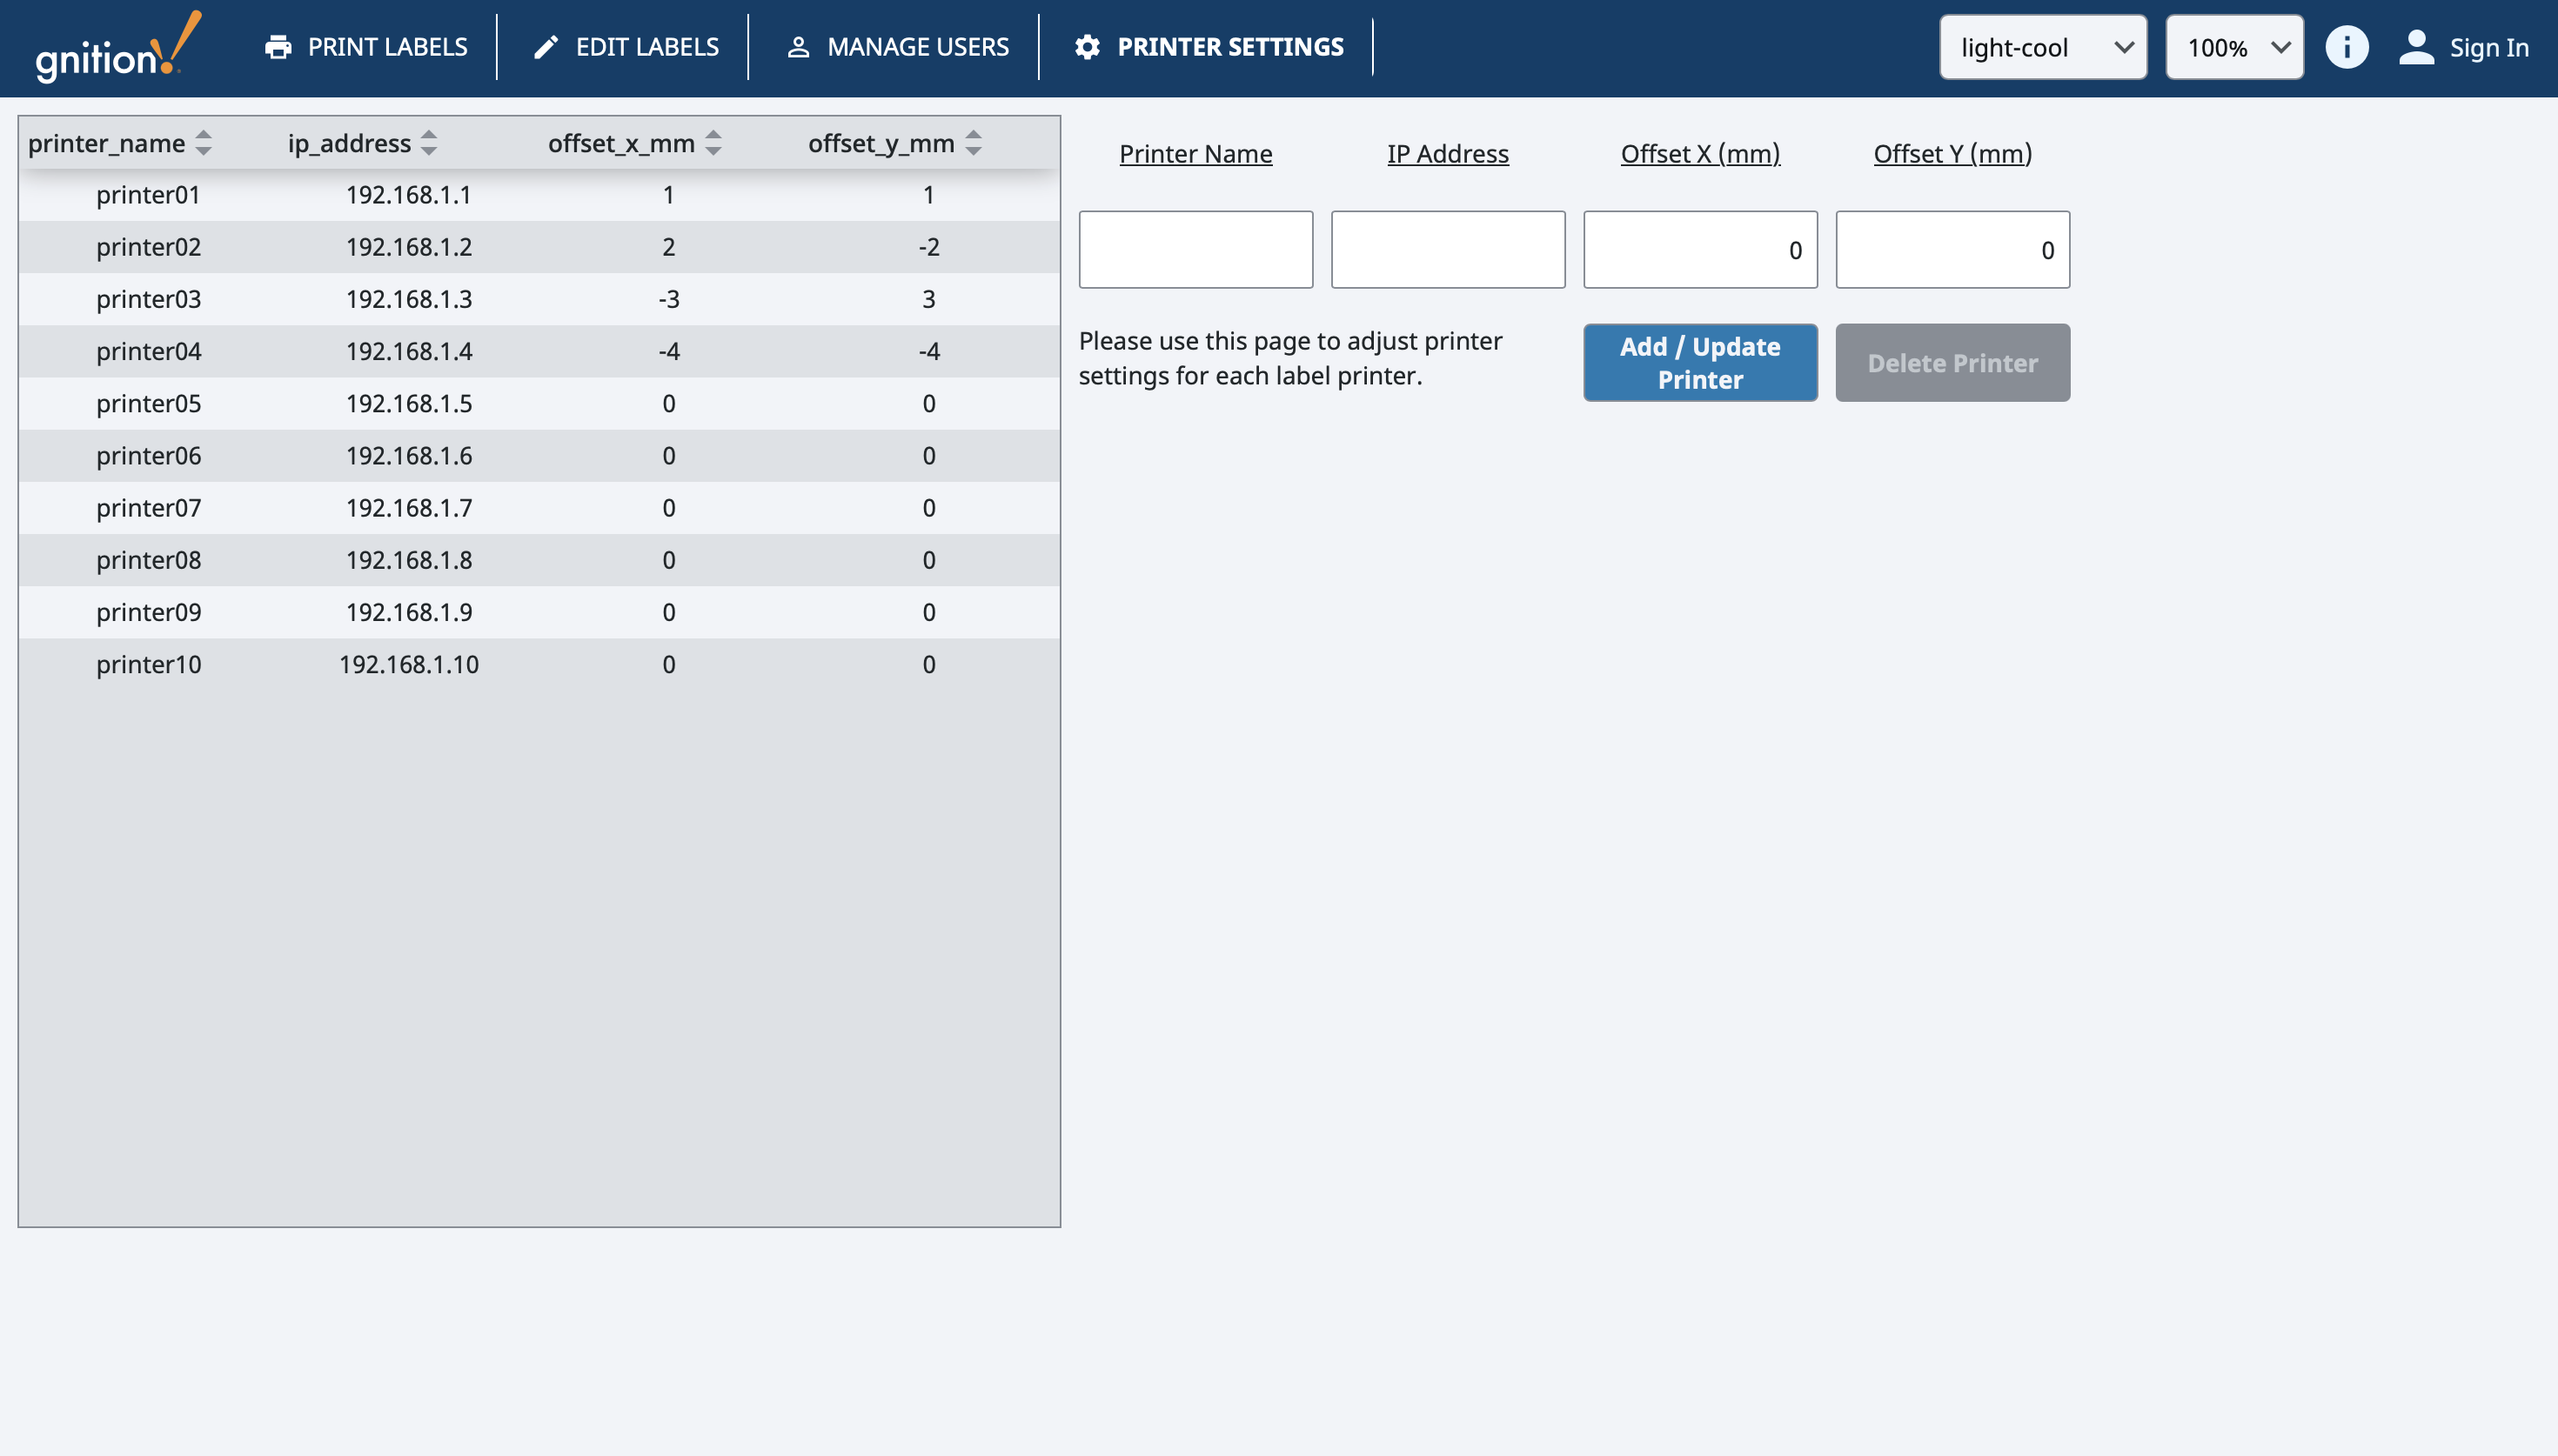Viewport: 2558px width, 1456px height.
Task: Click the IP Address field label
Action: point(1447,154)
